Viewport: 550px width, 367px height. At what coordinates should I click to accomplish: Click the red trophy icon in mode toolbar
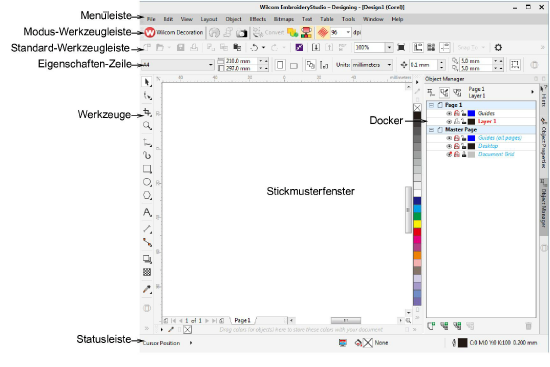click(x=306, y=33)
